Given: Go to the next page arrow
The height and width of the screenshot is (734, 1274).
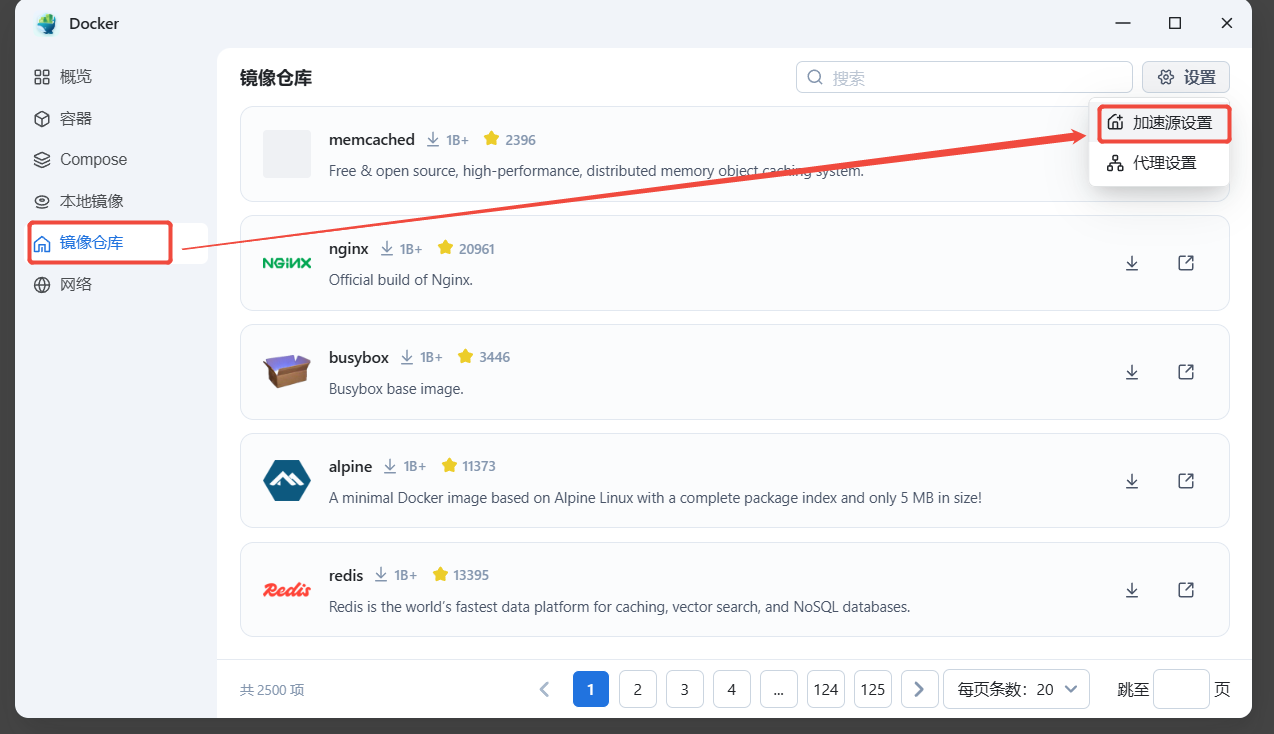Looking at the screenshot, I should point(919,689).
